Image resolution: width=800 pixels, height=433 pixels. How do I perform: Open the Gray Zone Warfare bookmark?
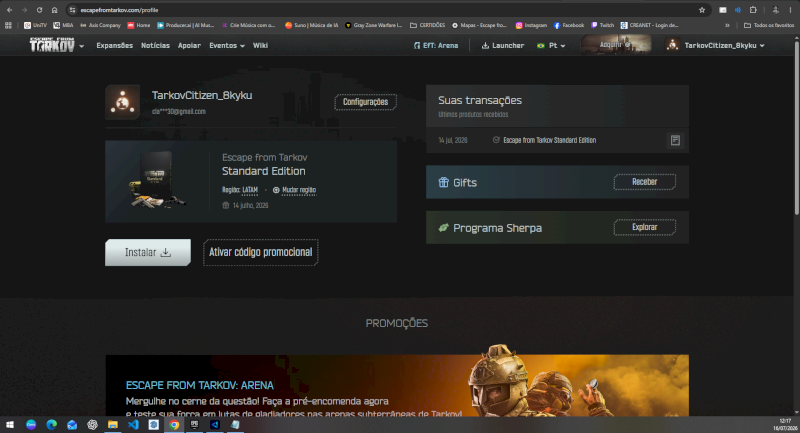pyautogui.click(x=373, y=25)
